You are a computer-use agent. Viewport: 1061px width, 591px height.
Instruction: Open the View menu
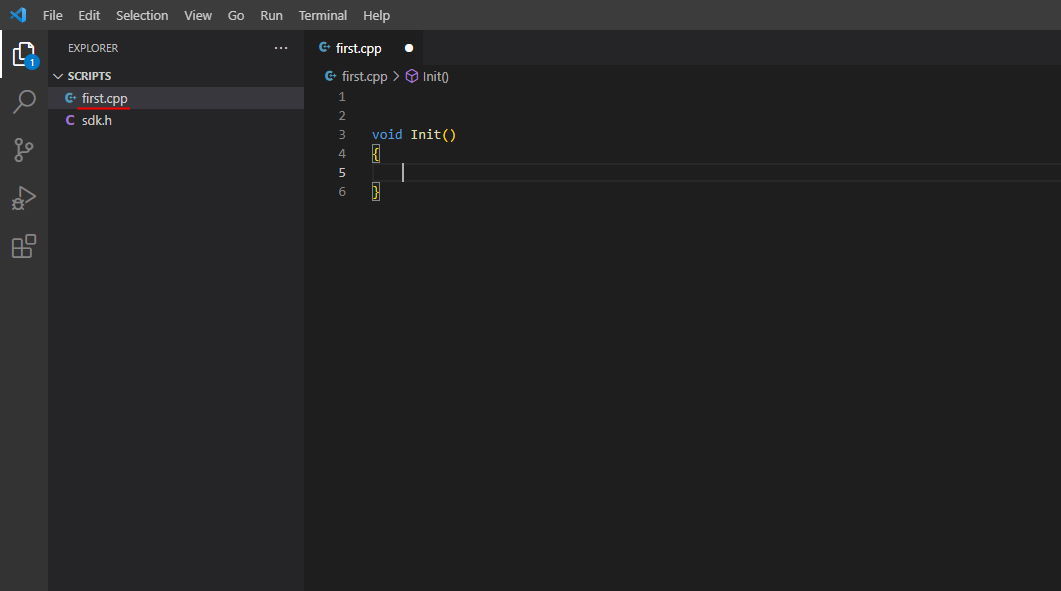click(x=198, y=15)
